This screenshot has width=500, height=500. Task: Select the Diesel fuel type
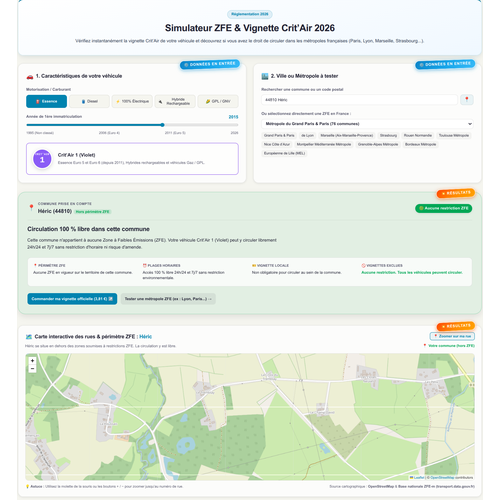tap(89, 101)
